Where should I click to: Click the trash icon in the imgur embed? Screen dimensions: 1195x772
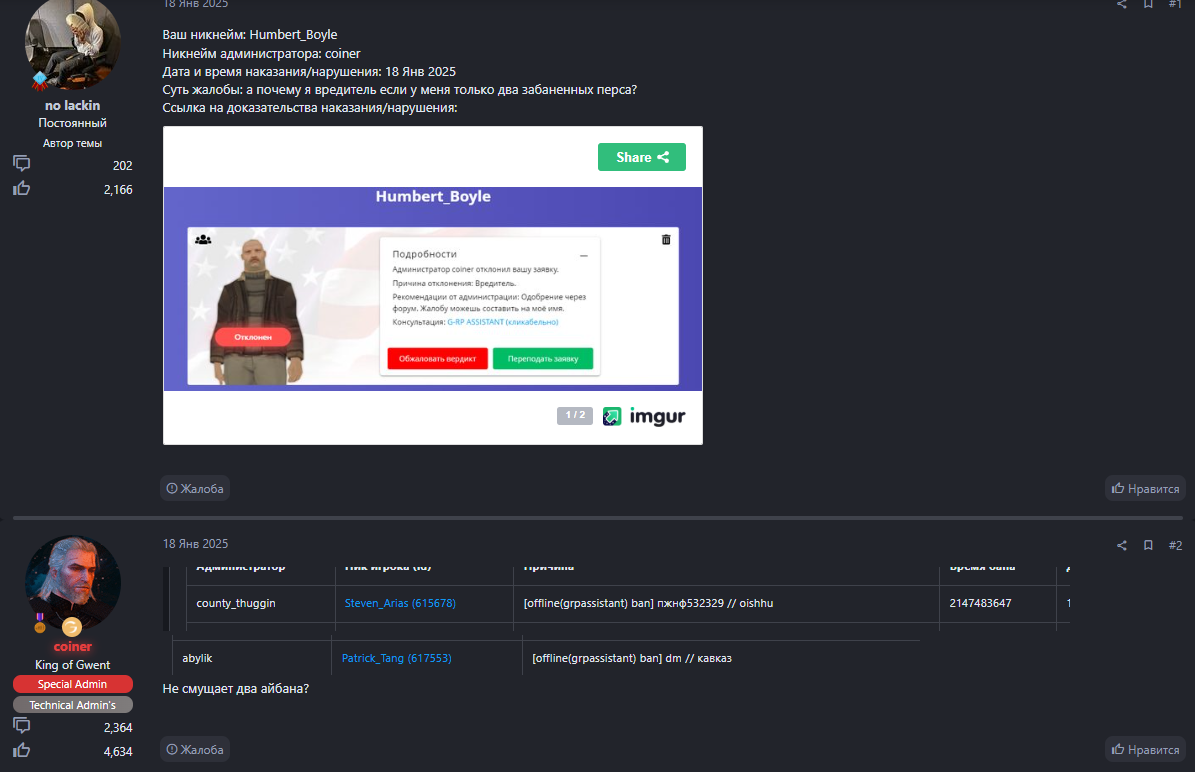click(x=666, y=240)
